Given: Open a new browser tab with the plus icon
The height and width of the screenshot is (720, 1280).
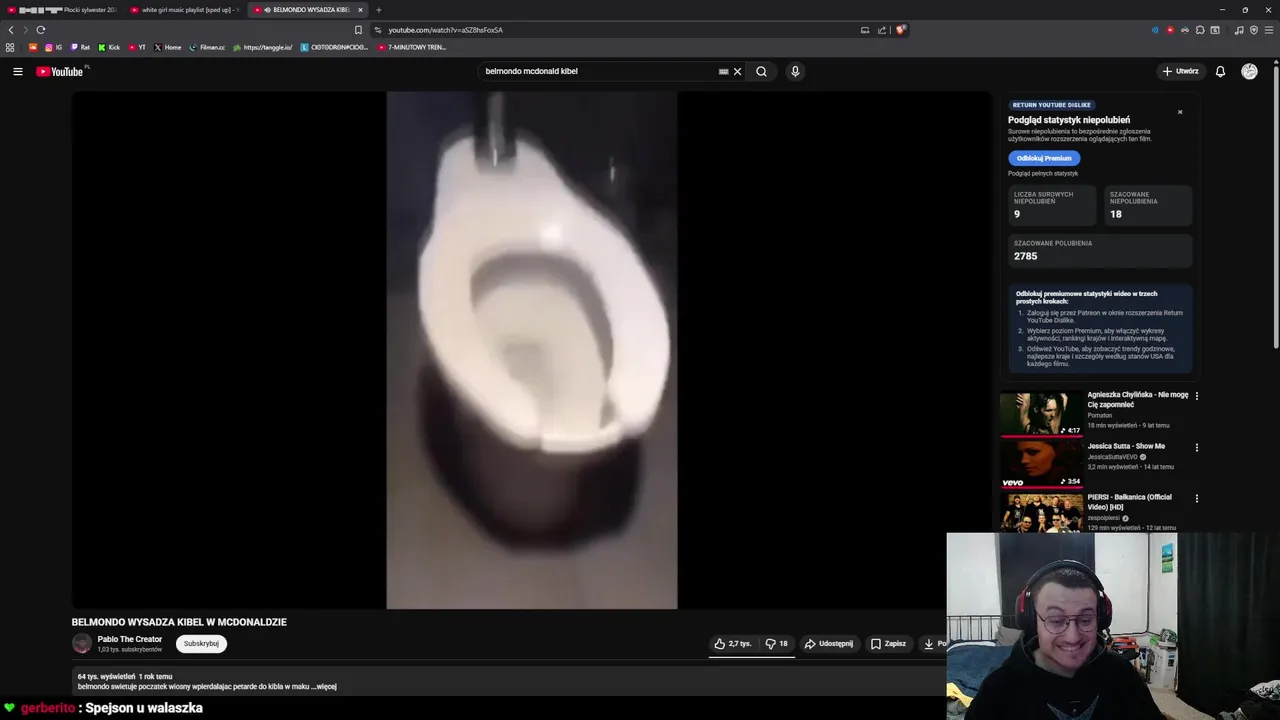Looking at the screenshot, I should click(378, 10).
